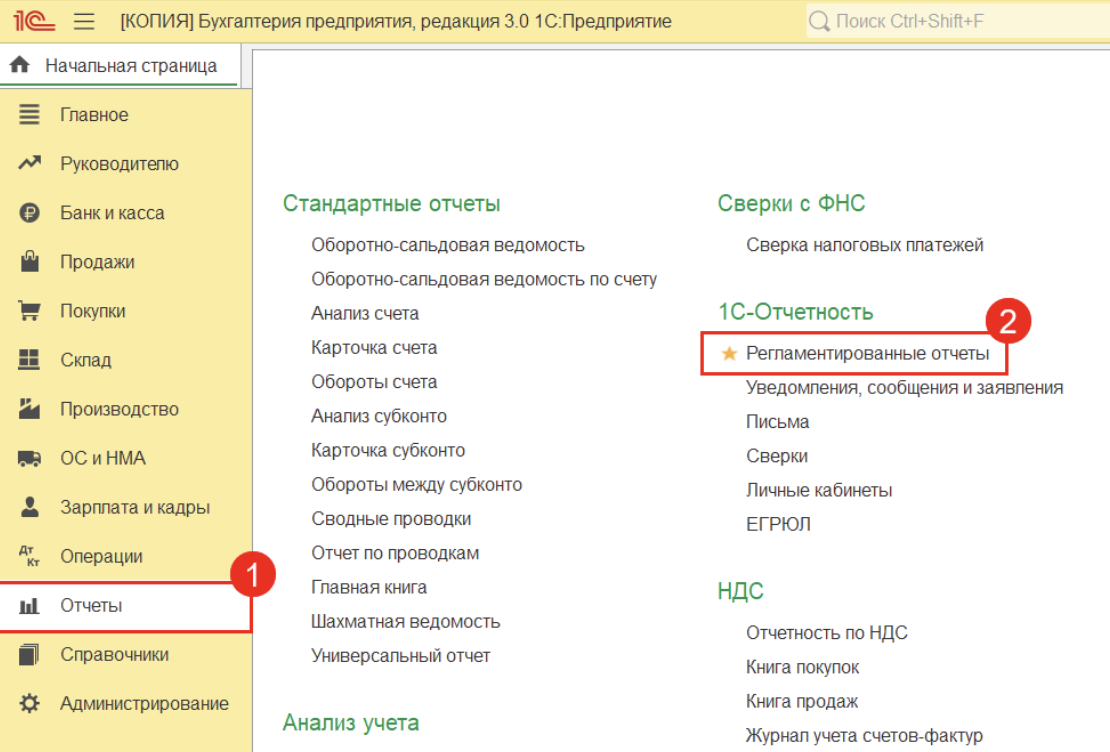
Task: Click the Покупки shopping cart icon
Action: click(x=27, y=310)
